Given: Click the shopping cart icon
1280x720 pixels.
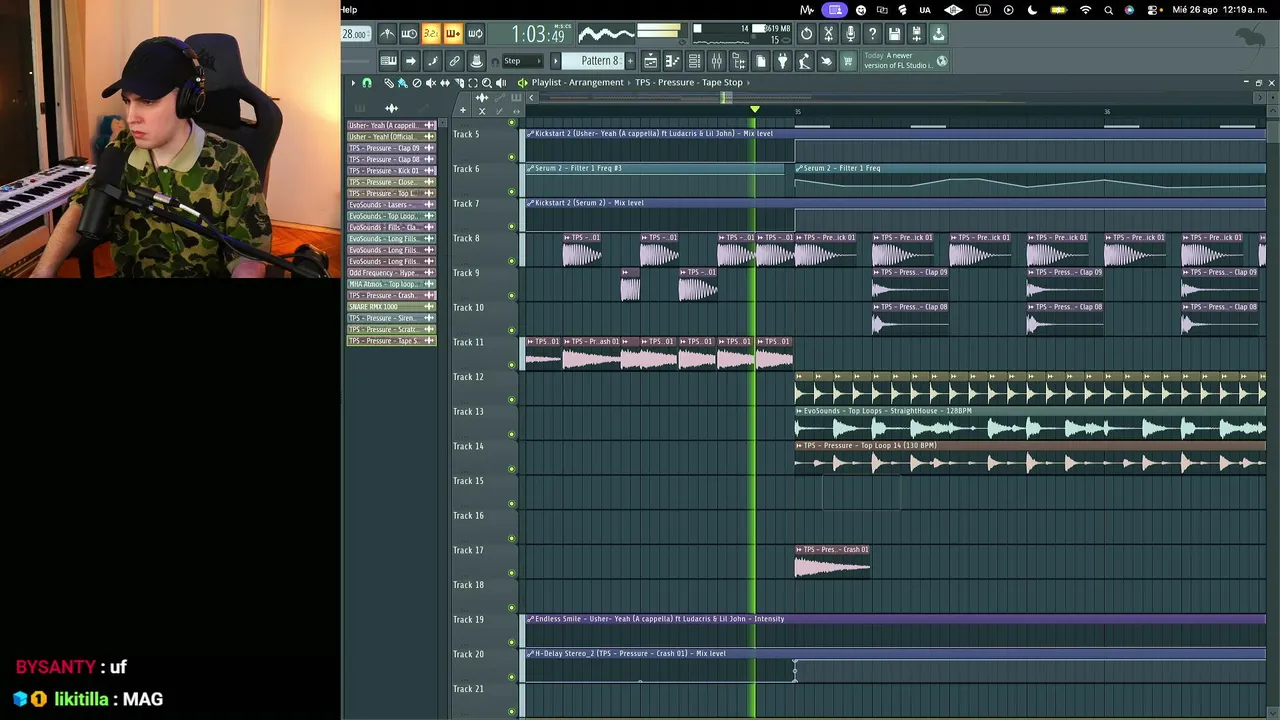Looking at the screenshot, I should pyautogui.click(x=848, y=62).
